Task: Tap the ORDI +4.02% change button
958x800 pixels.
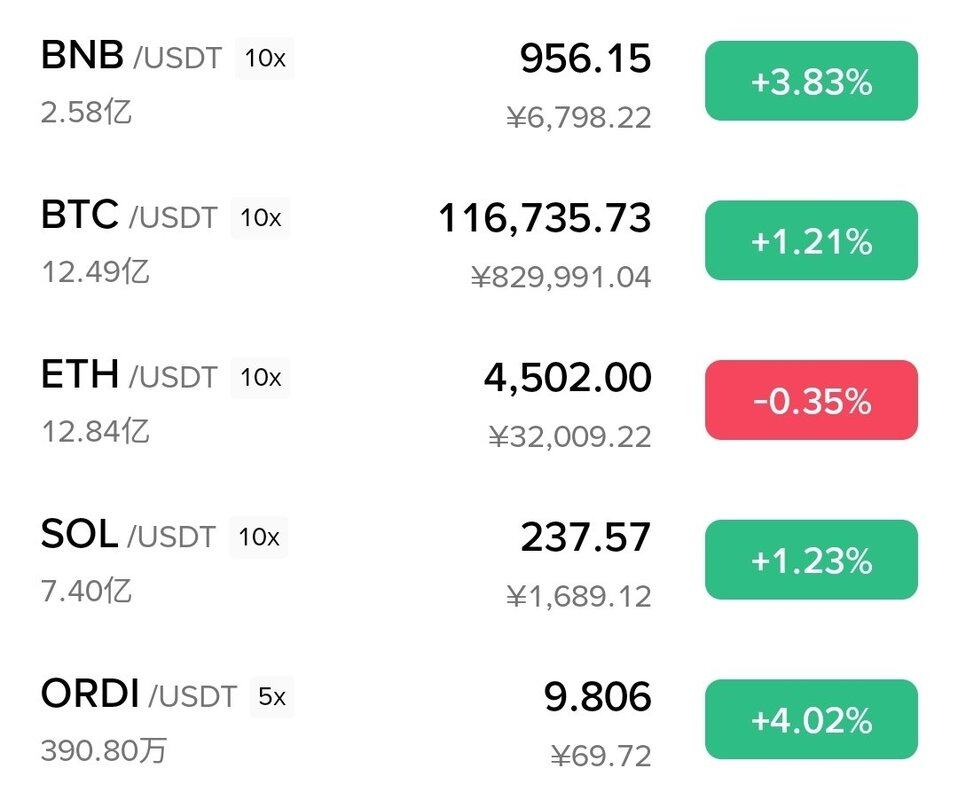Action: point(811,719)
